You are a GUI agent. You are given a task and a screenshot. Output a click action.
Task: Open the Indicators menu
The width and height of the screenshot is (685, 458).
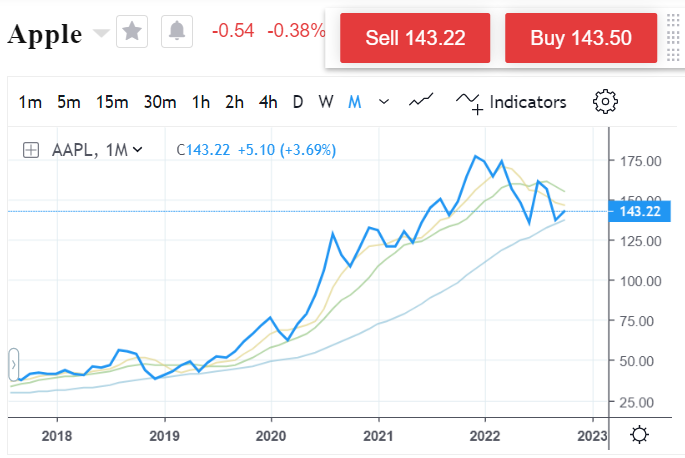tap(511, 103)
